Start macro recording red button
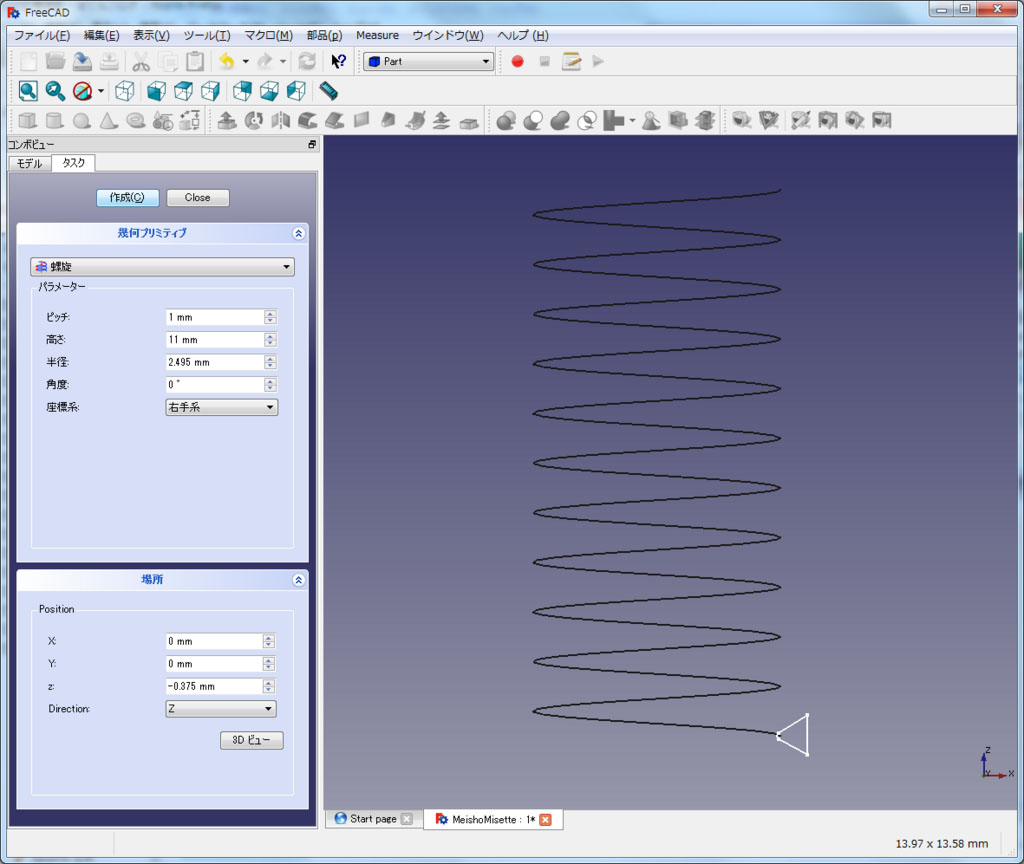The width and height of the screenshot is (1024, 864). click(x=517, y=61)
